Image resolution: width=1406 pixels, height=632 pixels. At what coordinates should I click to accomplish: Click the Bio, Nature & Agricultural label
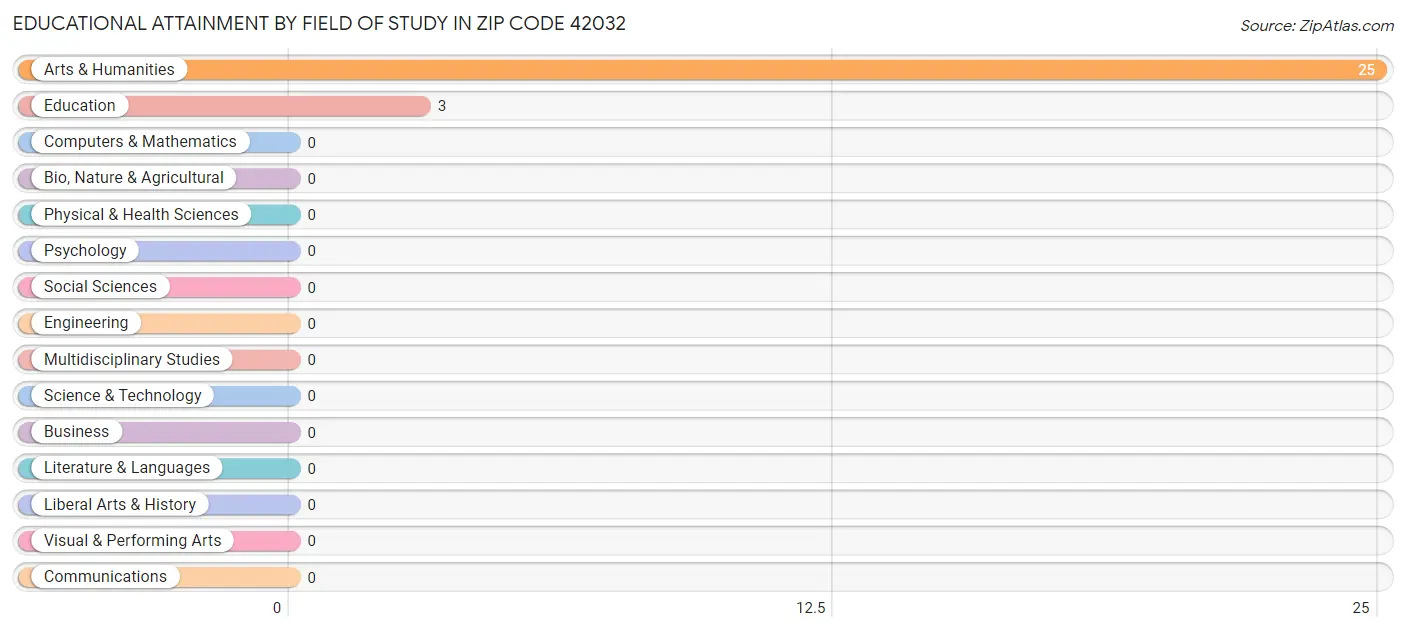pos(134,177)
